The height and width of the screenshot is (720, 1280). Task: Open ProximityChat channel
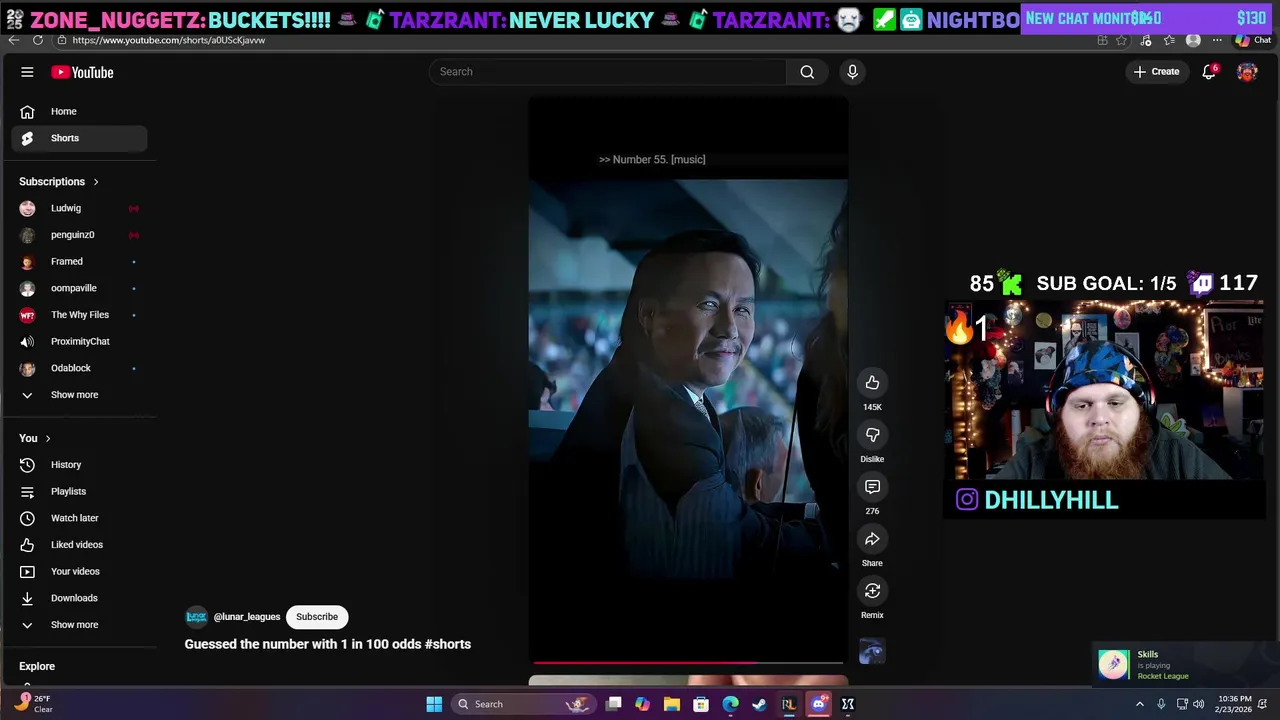point(80,342)
